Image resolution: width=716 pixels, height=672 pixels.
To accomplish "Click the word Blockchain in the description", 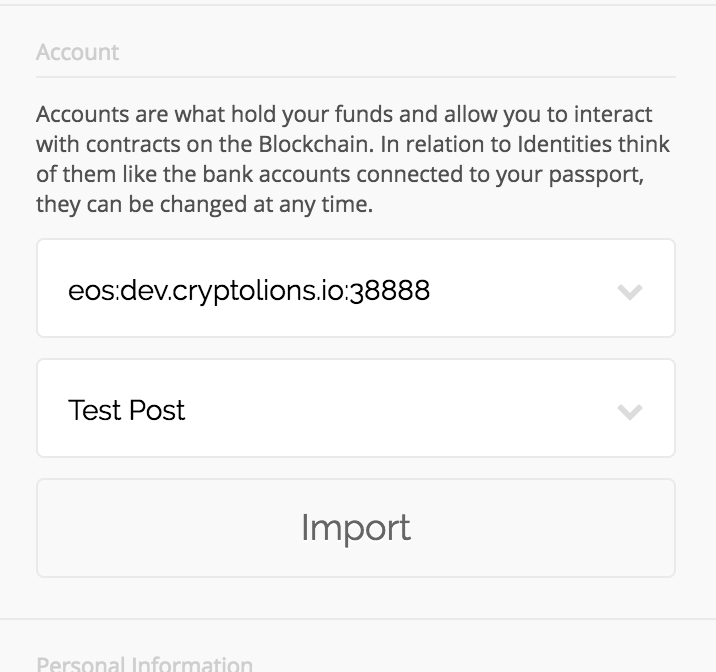I will 316,144.
